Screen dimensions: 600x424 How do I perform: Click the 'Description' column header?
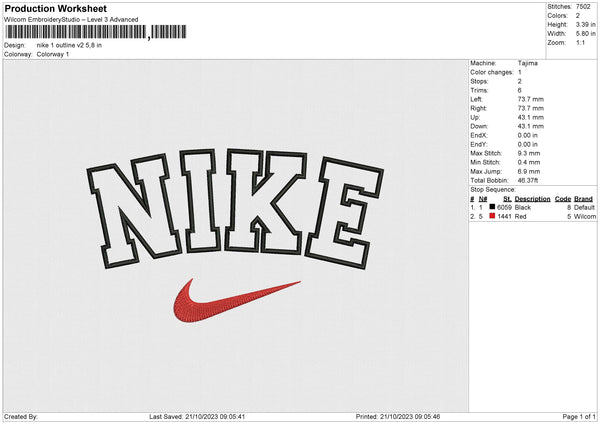pos(532,199)
